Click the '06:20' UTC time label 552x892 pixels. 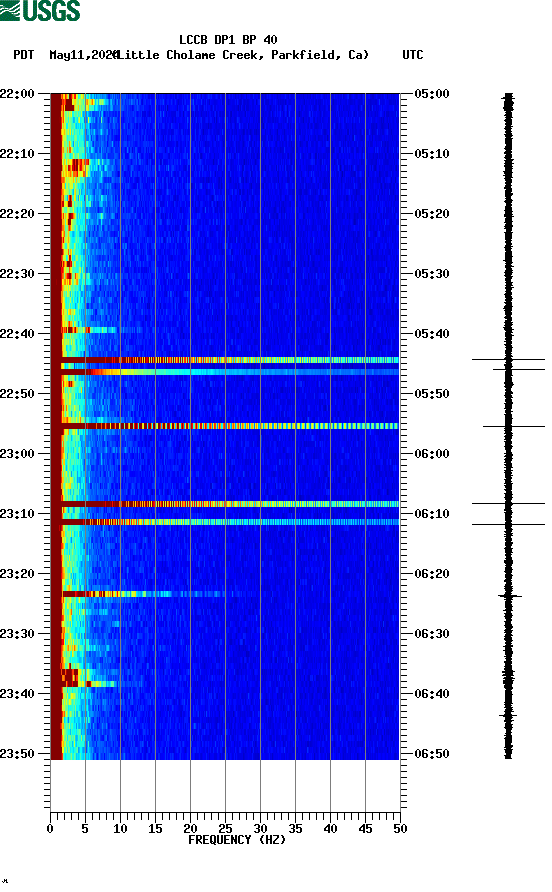[x=432, y=574]
